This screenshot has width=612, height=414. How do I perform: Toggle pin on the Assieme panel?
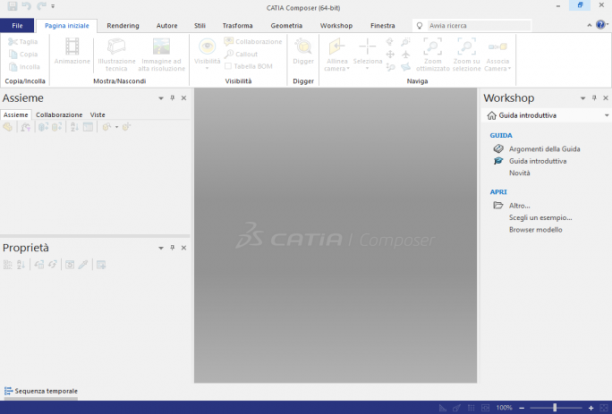click(172, 98)
